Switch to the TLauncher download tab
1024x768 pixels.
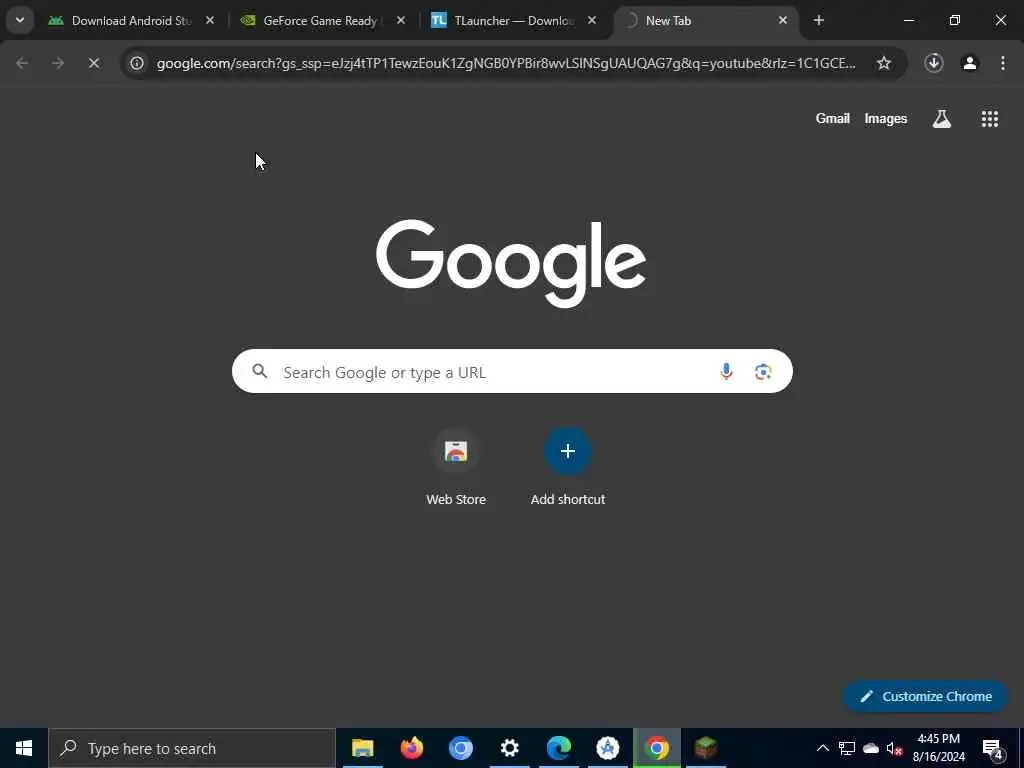(x=513, y=21)
